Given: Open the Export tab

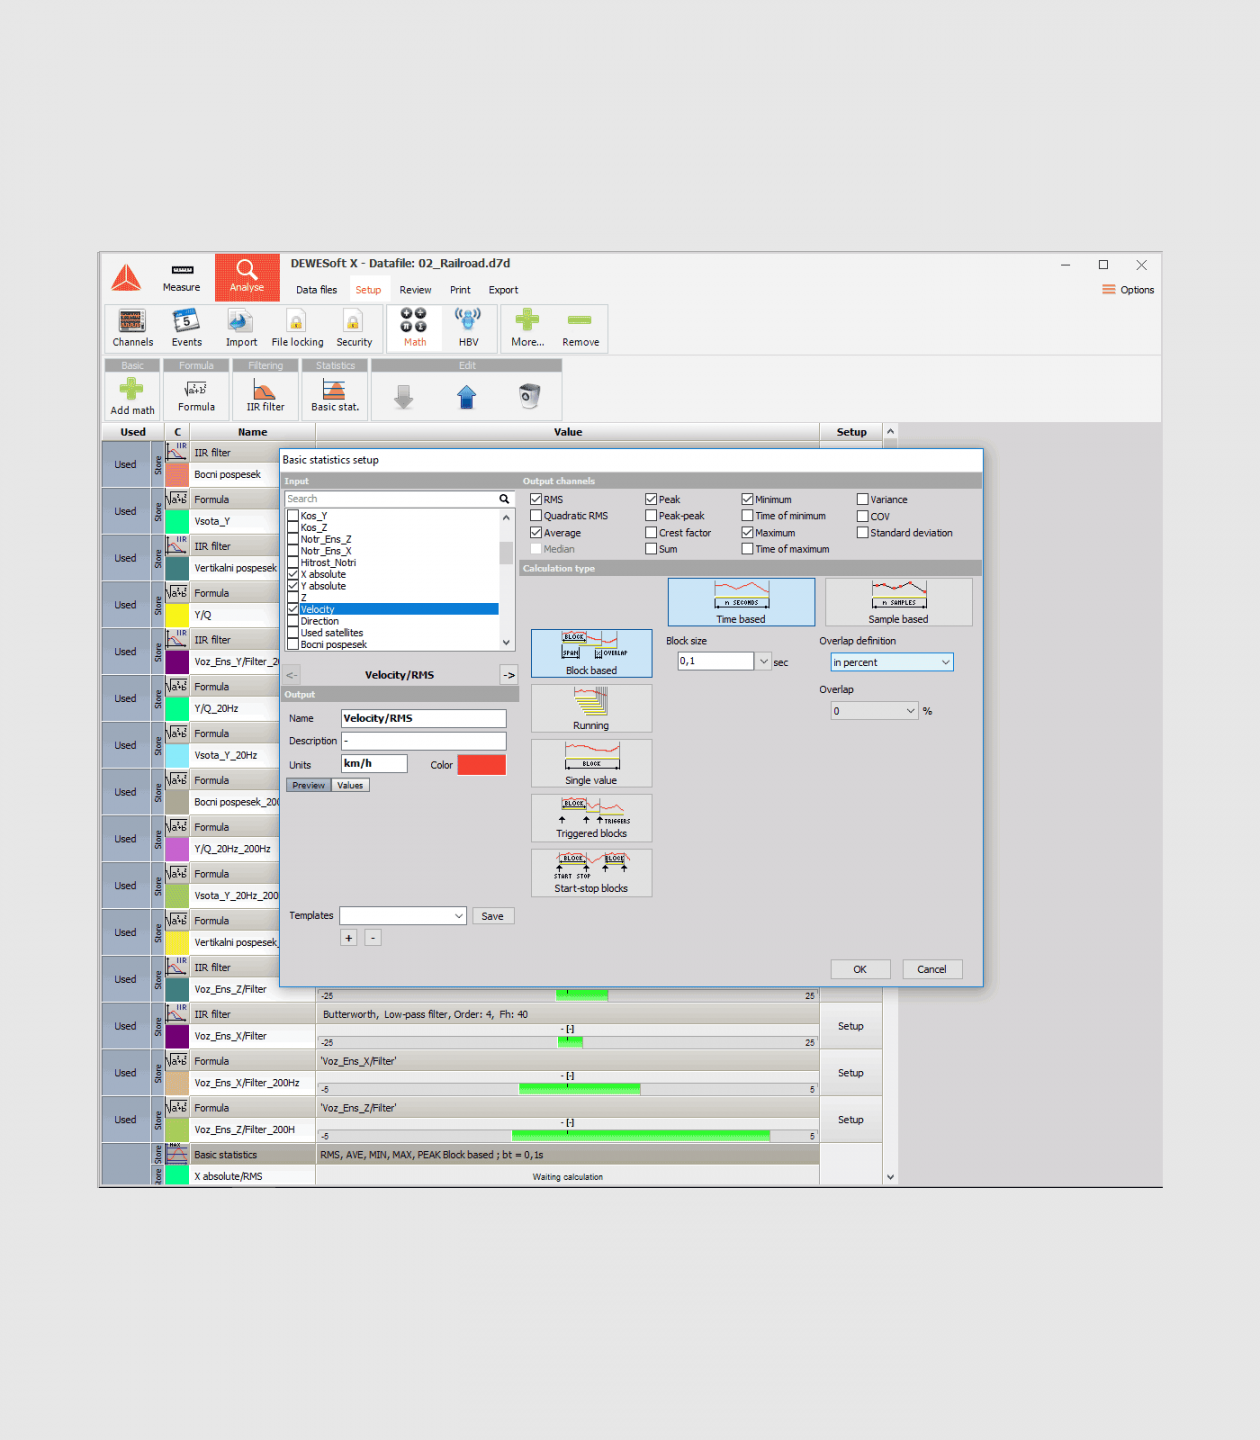Looking at the screenshot, I should [x=503, y=290].
